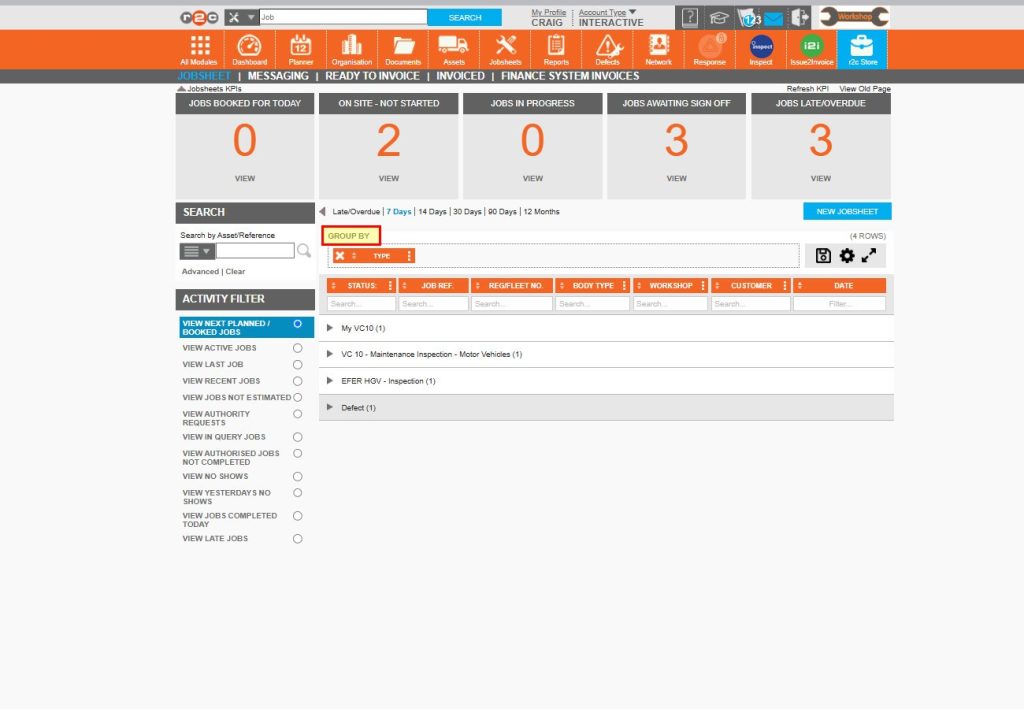
Task: Open the All Modules dropdown
Action: [x=198, y=49]
